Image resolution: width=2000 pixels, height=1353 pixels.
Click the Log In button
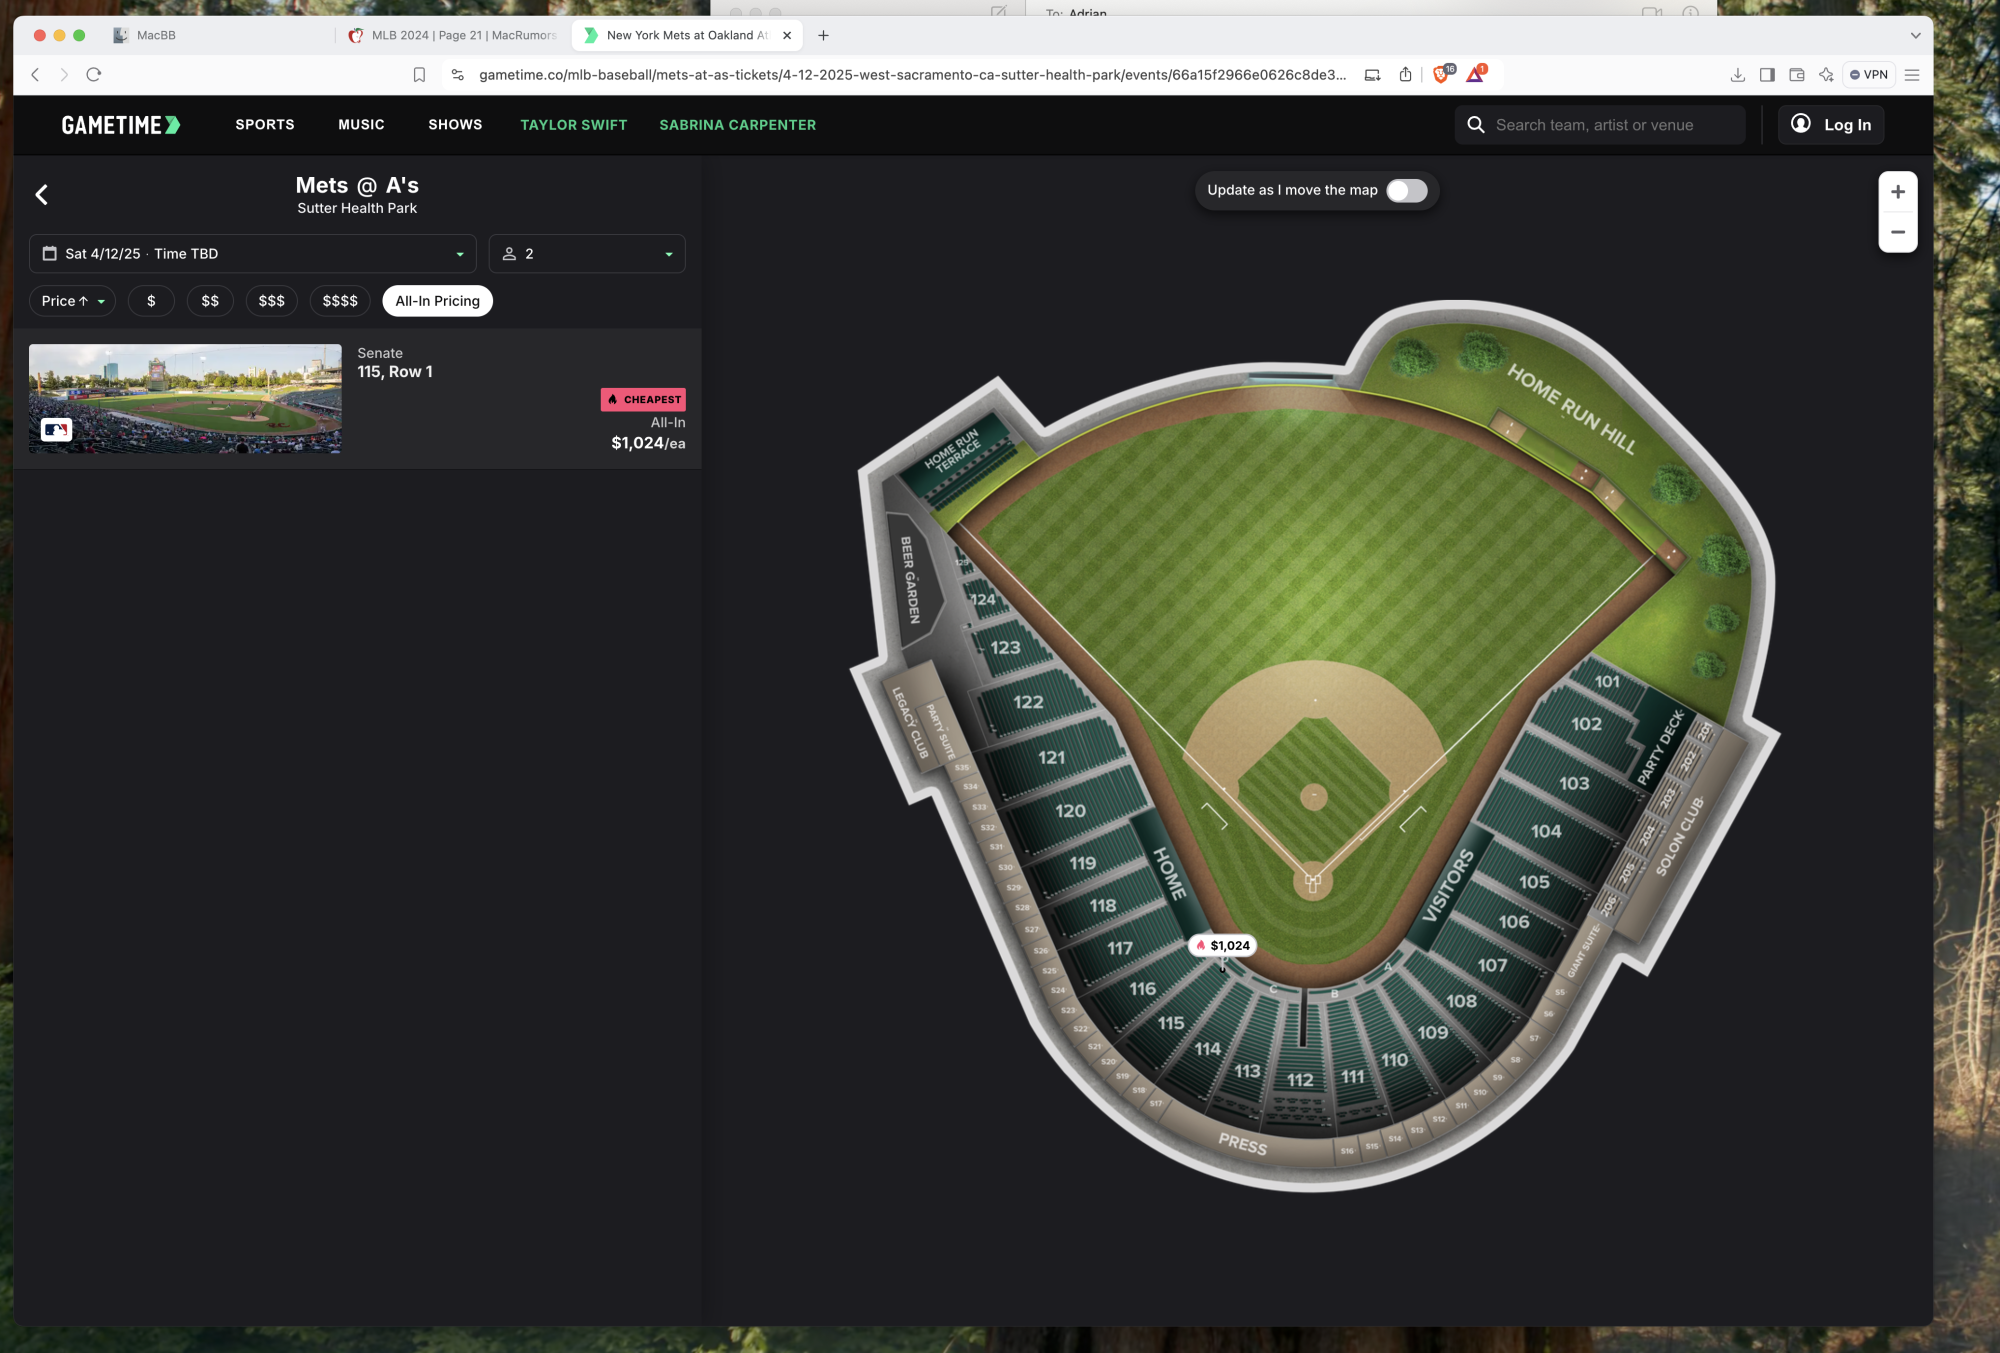(1831, 125)
